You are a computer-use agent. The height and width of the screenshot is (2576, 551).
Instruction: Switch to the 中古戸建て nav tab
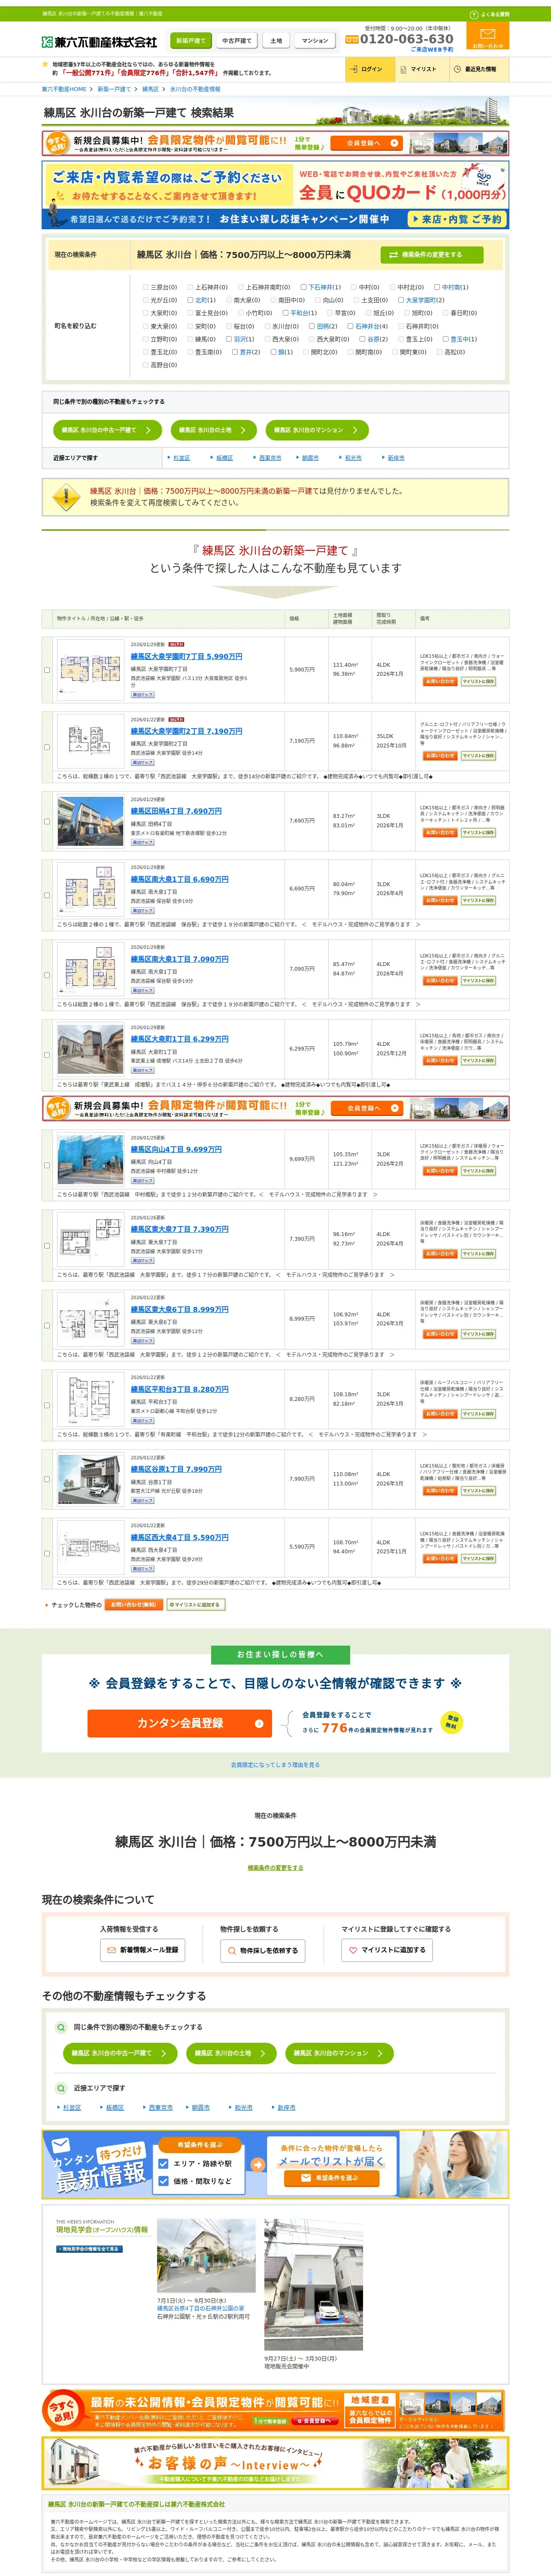[x=237, y=41]
